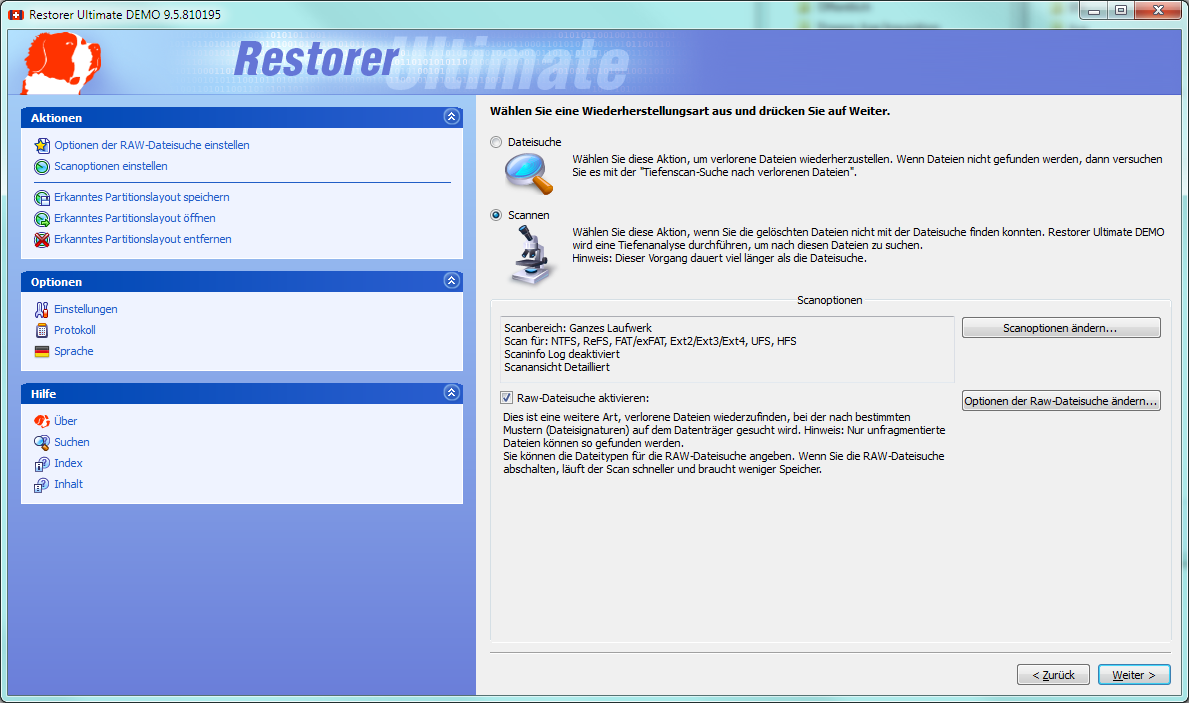Click the Swiss flag title bar icon

[16, 14]
